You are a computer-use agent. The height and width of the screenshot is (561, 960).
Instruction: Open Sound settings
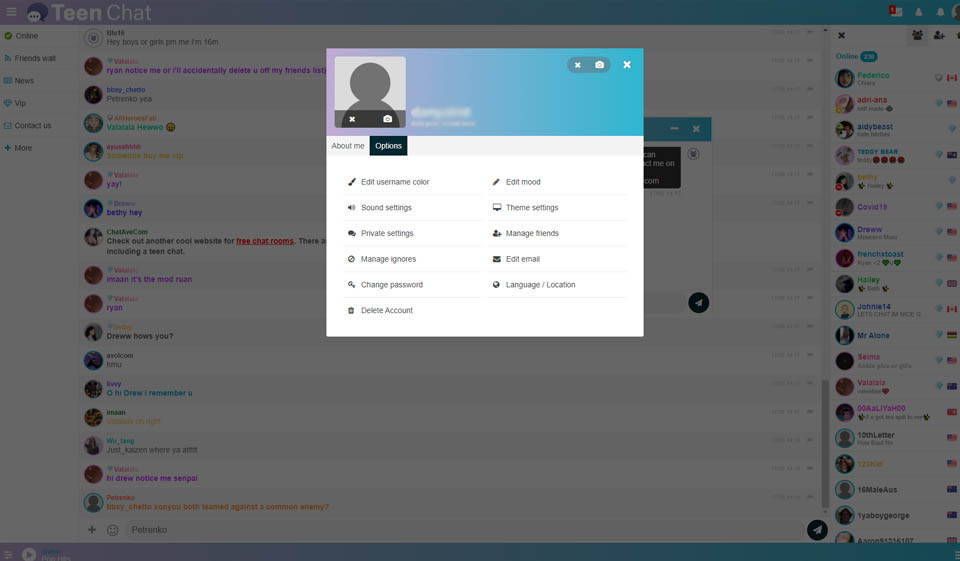[x=385, y=208]
